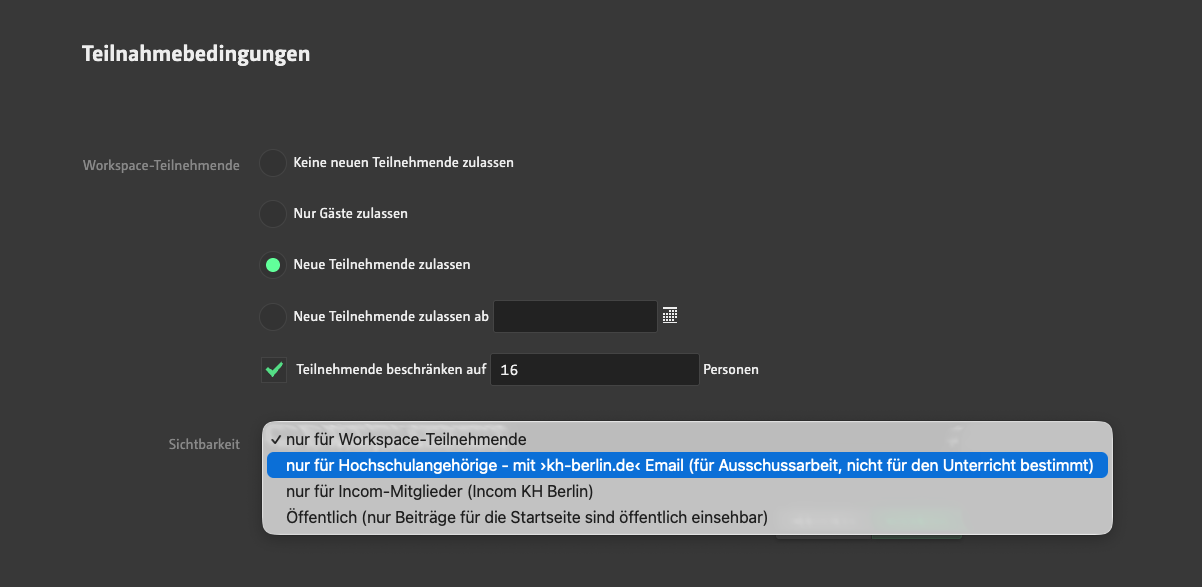1202x587 pixels.
Task: Open the calendar date picker icon
Action: 670,316
